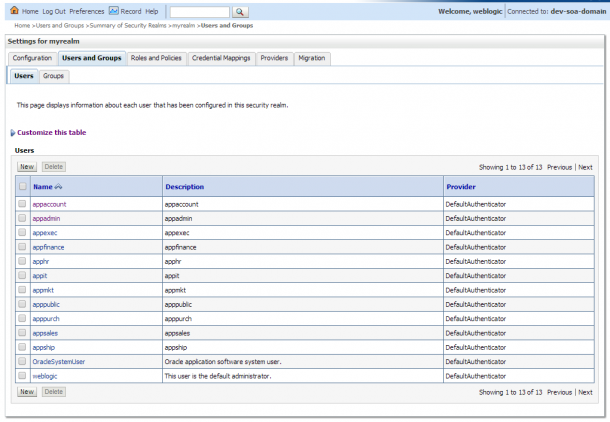Click Previous in top pagination
Screen dimensions: 610x422
559,167
